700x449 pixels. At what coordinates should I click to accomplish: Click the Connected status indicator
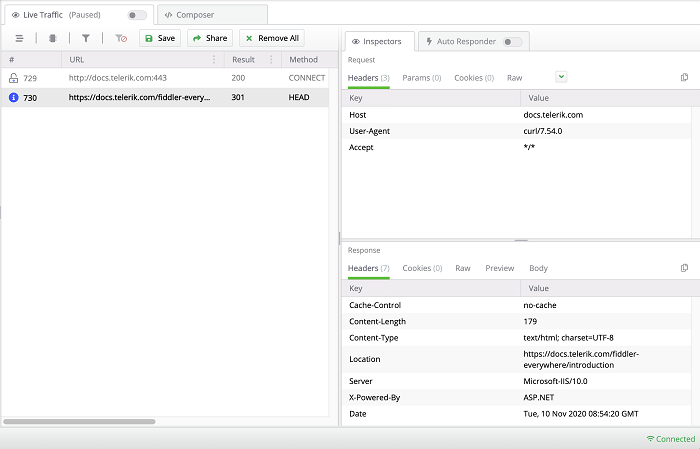[671, 439]
